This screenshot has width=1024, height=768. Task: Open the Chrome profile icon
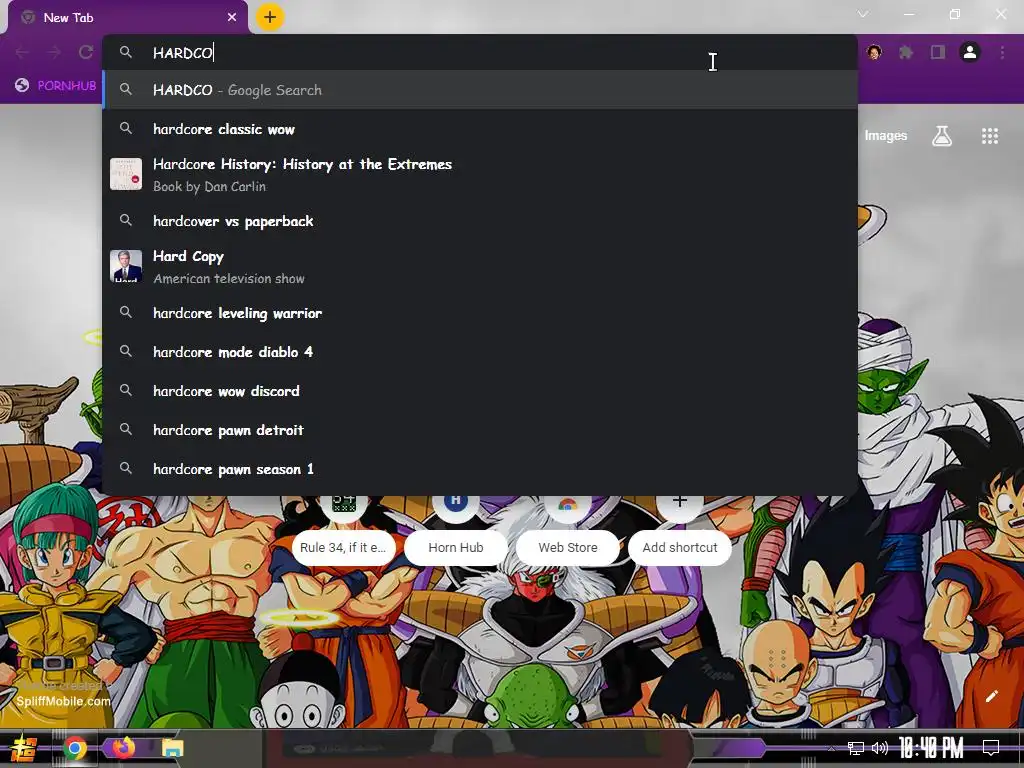coord(970,52)
